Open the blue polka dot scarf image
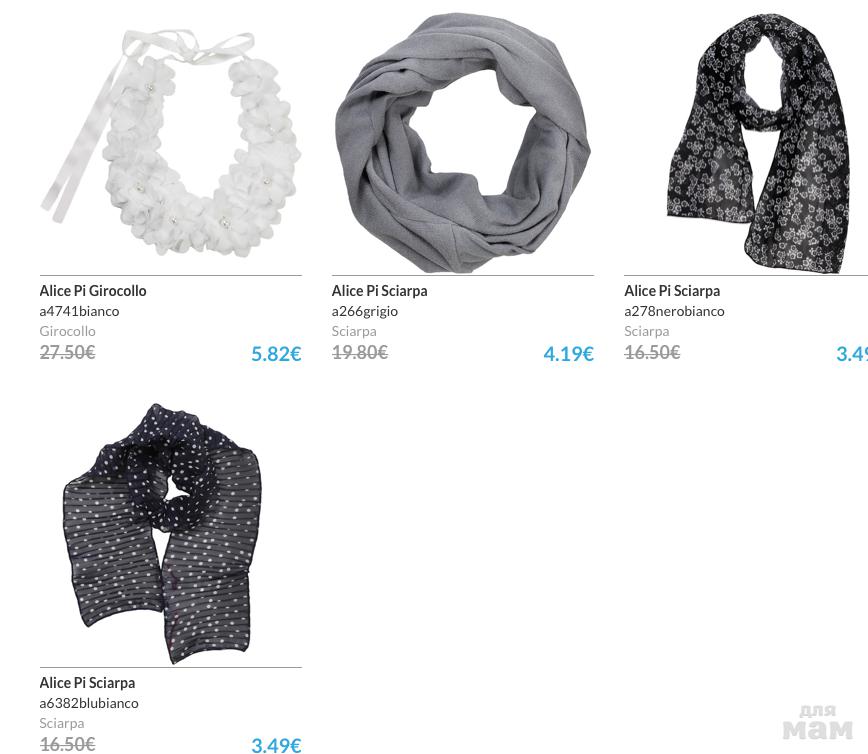Viewport: 868px width, 754px height. 162,533
